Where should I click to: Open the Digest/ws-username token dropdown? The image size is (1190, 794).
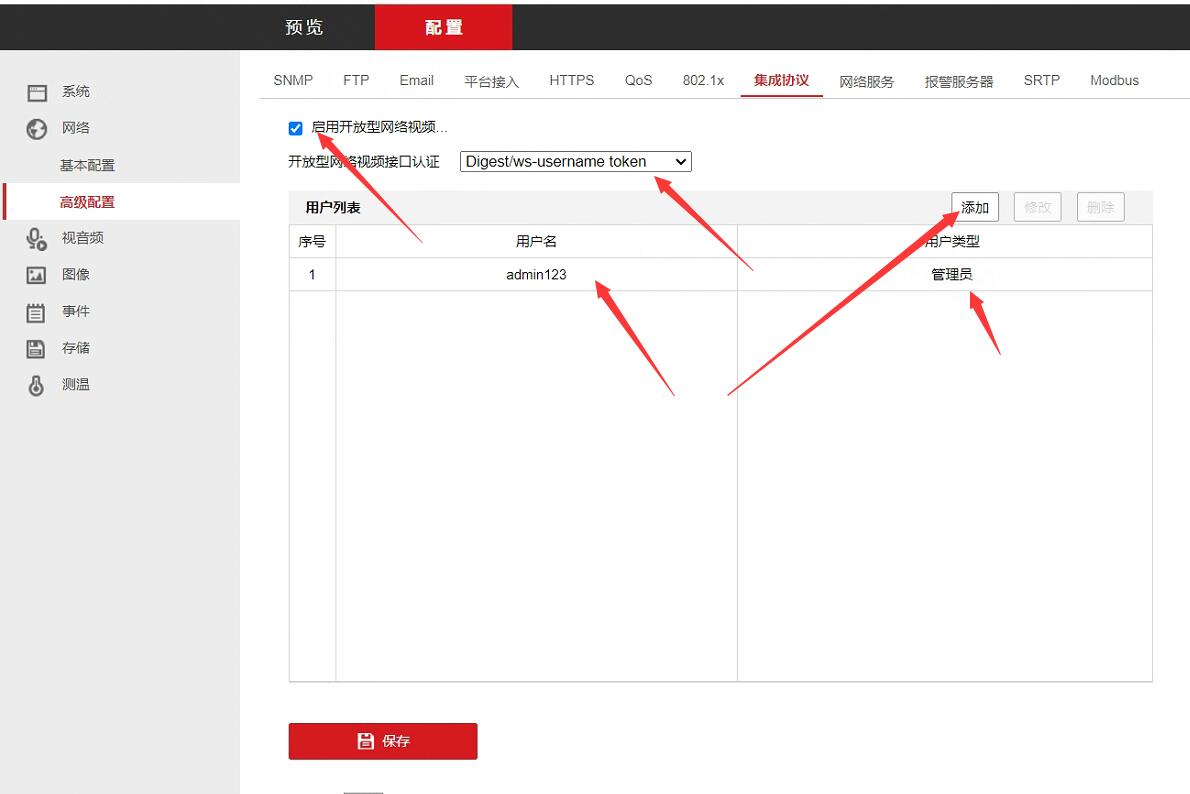[575, 161]
